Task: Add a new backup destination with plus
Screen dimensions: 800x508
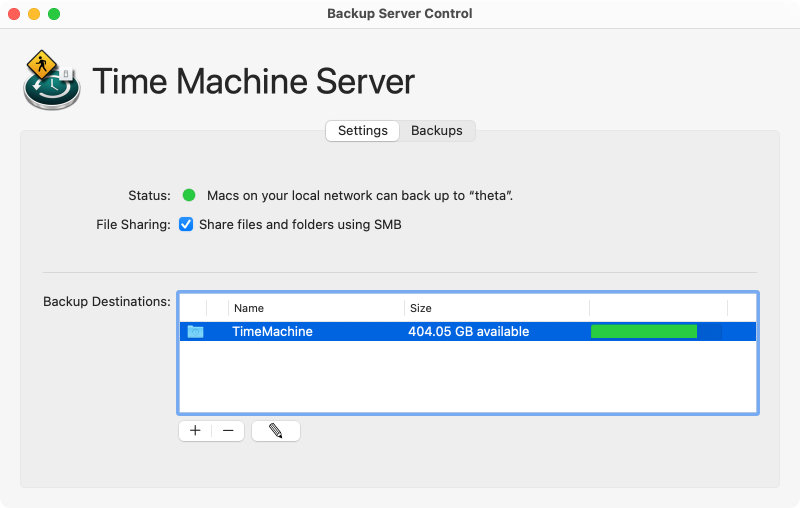Action: (195, 431)
